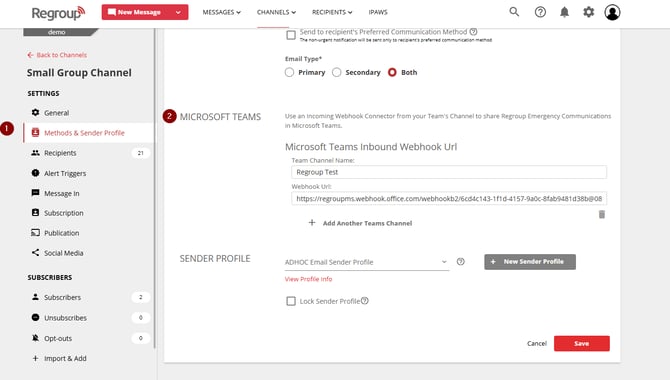Delete the Teams webhook with trash icon
Viewport: 670px width, 380px height.
point(602,214)
